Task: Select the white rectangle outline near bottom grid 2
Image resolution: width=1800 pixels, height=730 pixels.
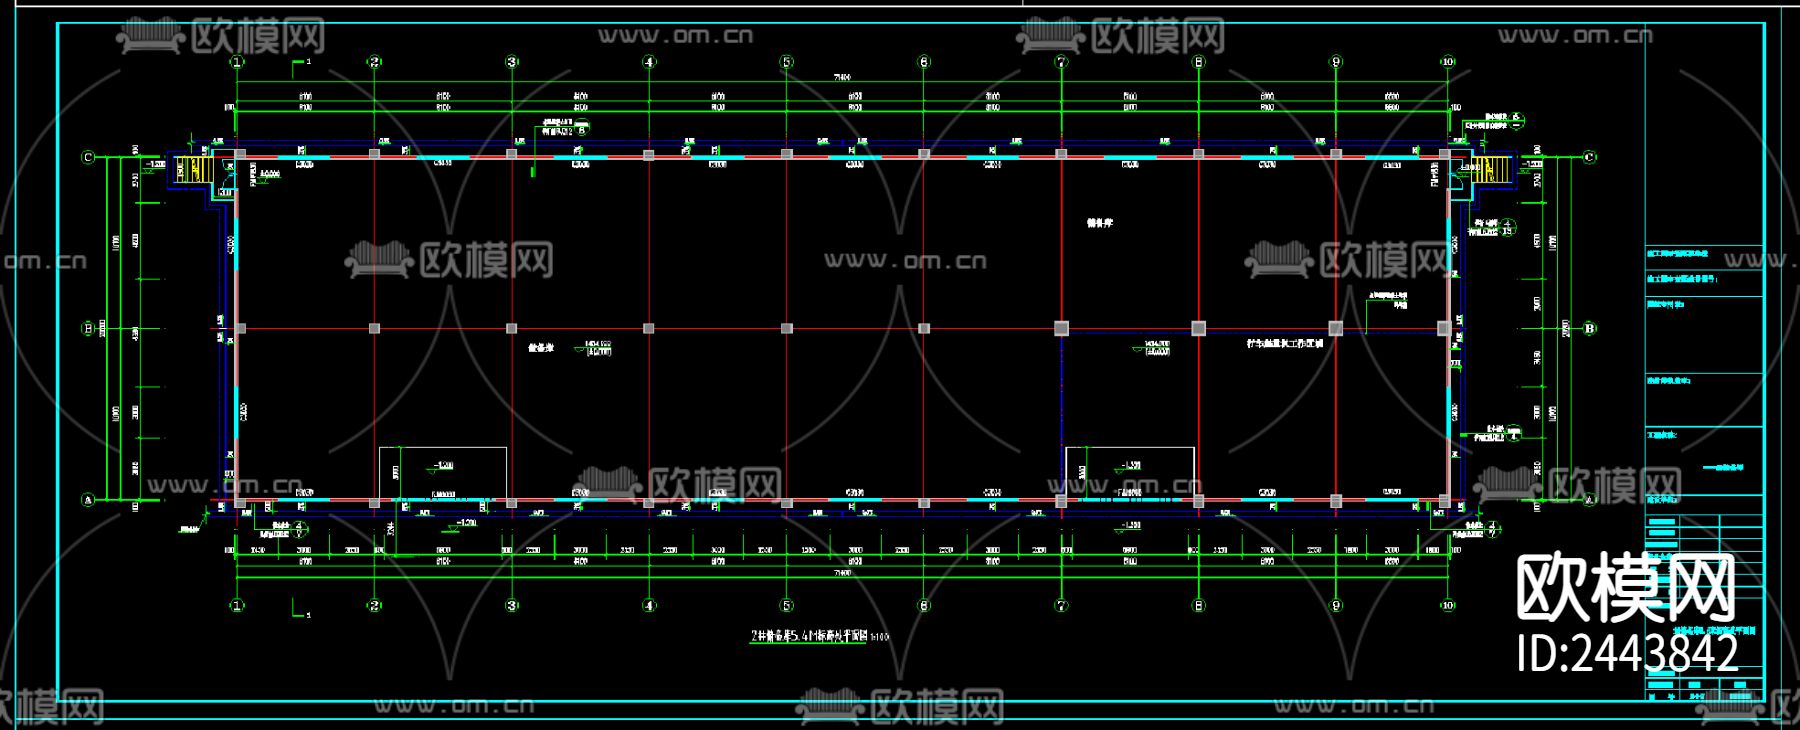Action: [443, 473]
